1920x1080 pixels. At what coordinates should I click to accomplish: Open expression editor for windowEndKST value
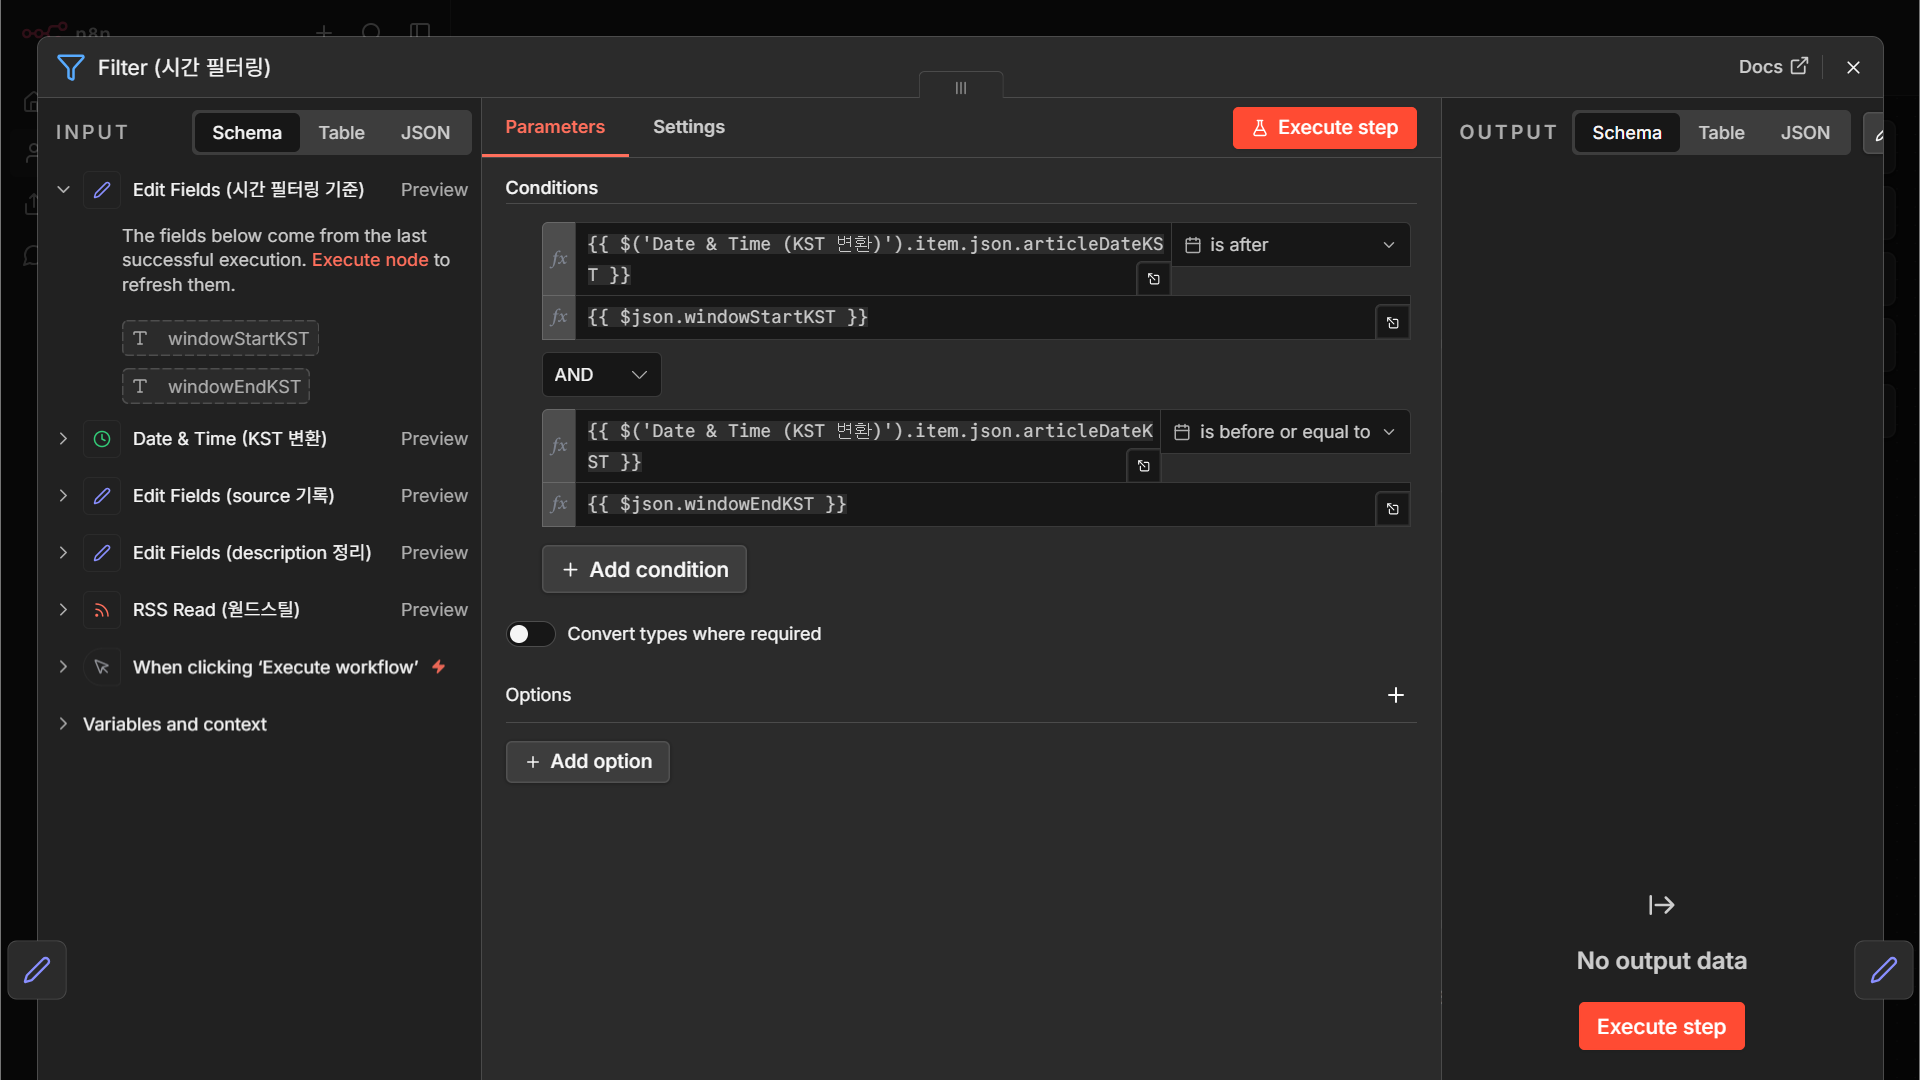pos(1393,509)
